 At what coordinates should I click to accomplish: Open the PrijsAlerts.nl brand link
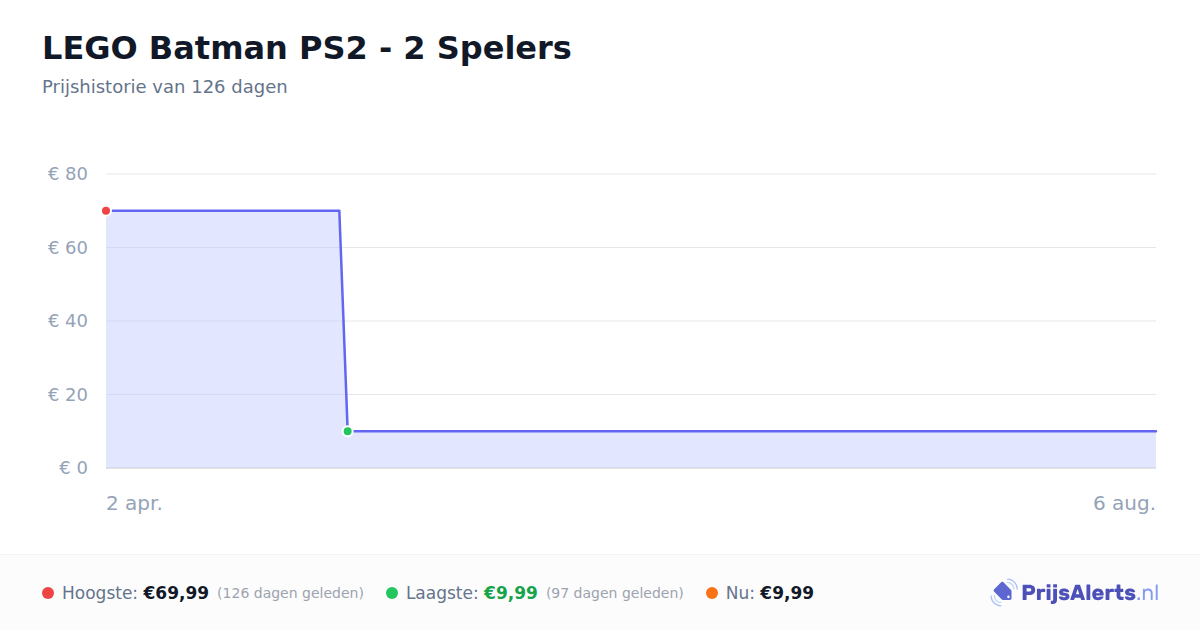pos(1075,593)
